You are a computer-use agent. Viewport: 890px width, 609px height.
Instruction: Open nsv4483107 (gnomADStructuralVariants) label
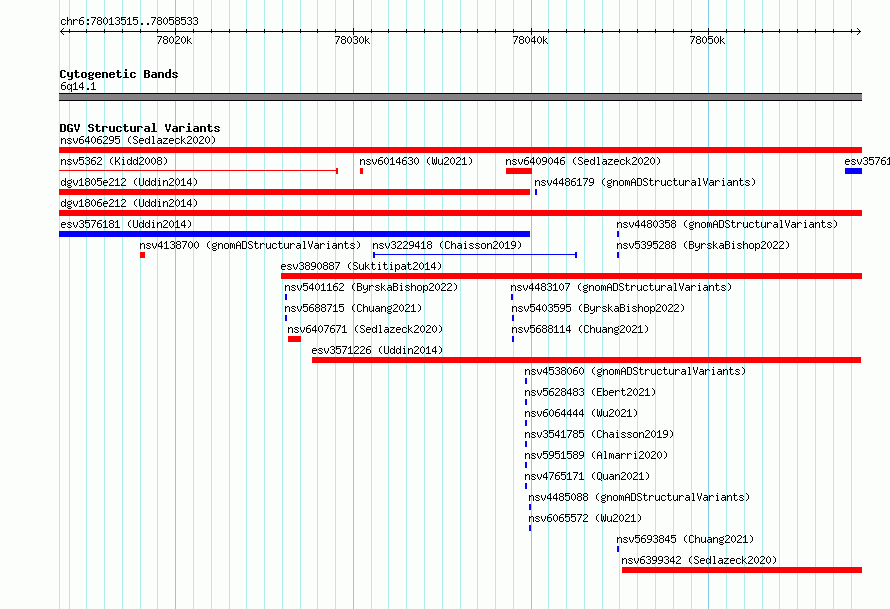click(x=622, y=287)
